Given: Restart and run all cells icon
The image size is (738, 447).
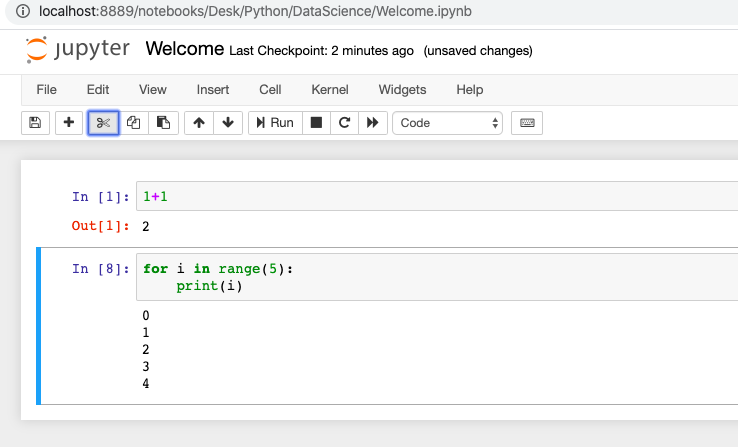Looking at the screenshot, I should click(373, 123).
